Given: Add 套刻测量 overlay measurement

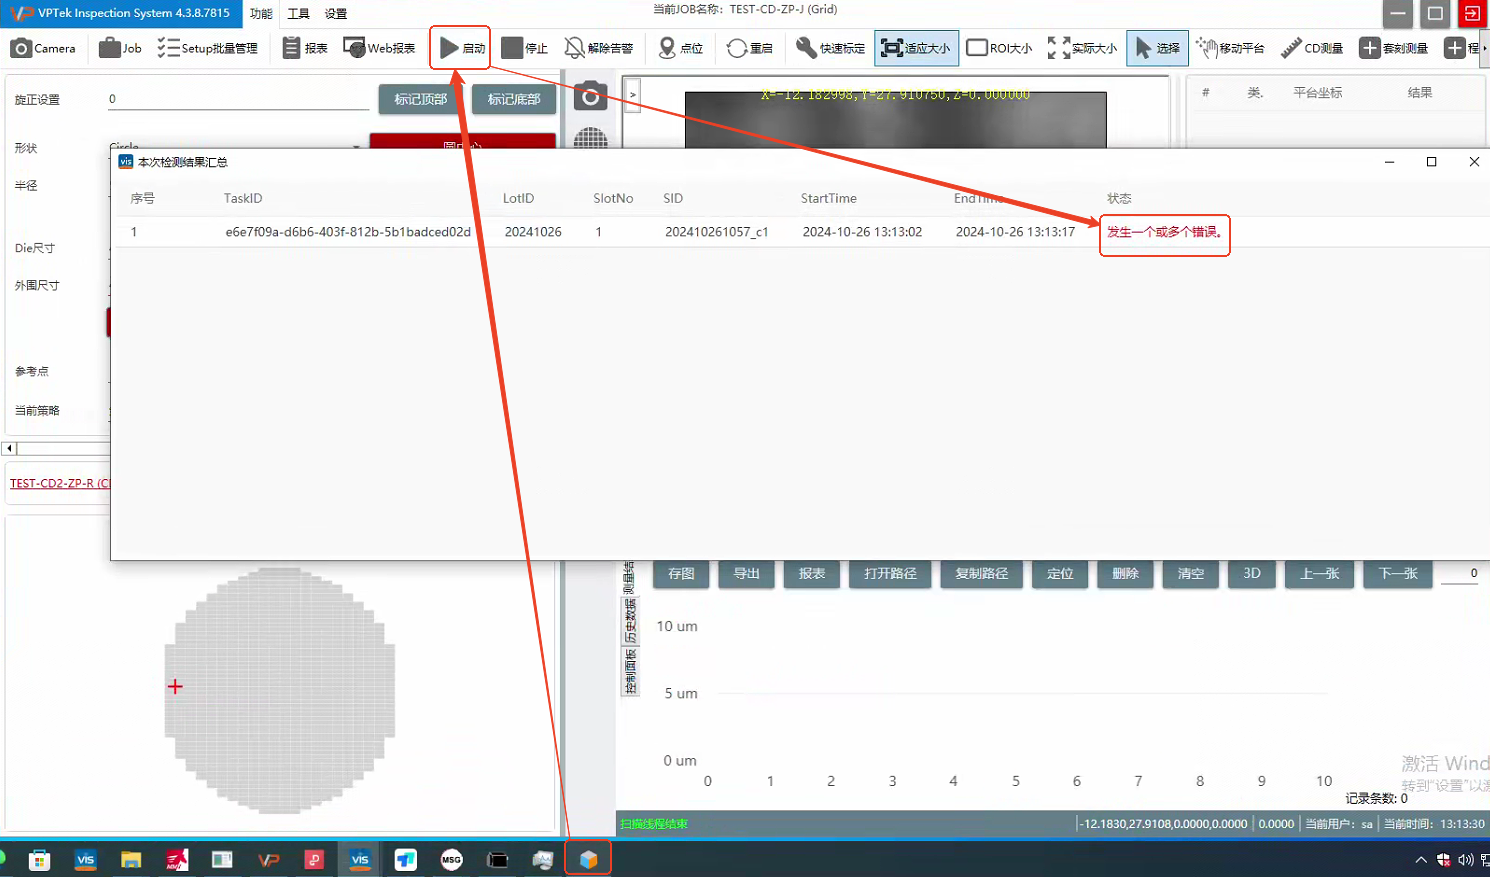Looking at the screenshot, I should tap(1394, 48).
